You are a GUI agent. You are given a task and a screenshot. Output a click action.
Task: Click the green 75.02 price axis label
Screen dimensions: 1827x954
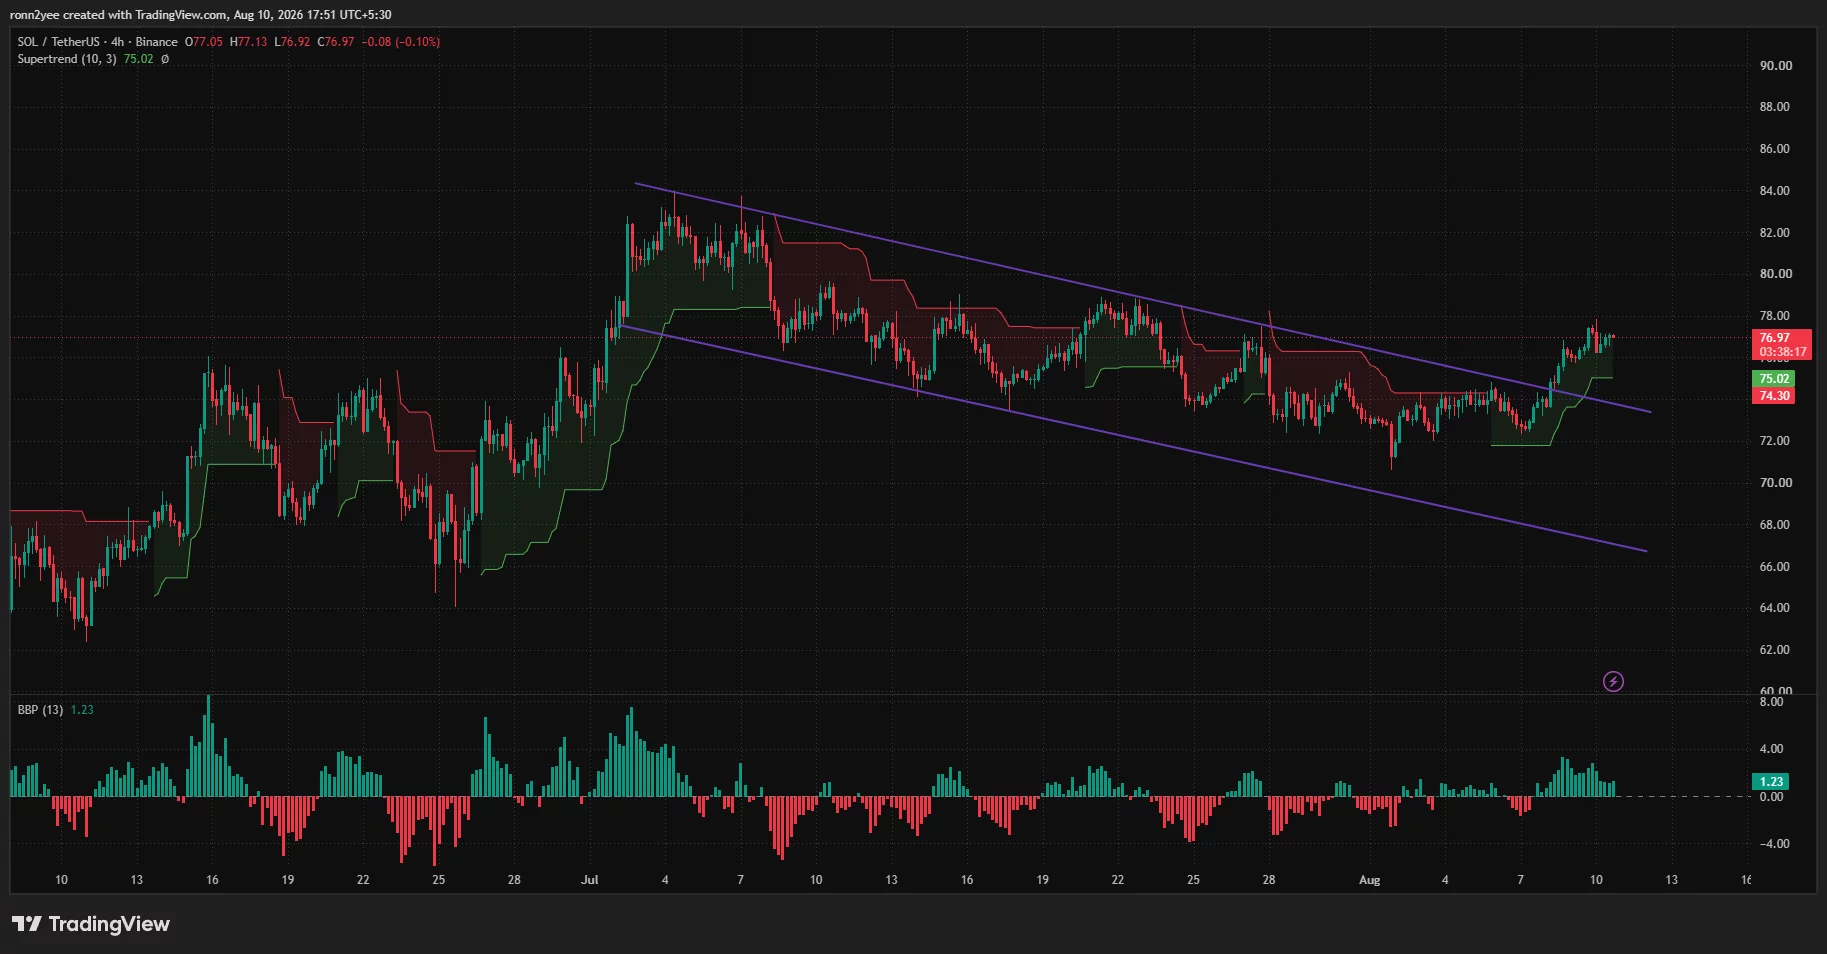1774,379
